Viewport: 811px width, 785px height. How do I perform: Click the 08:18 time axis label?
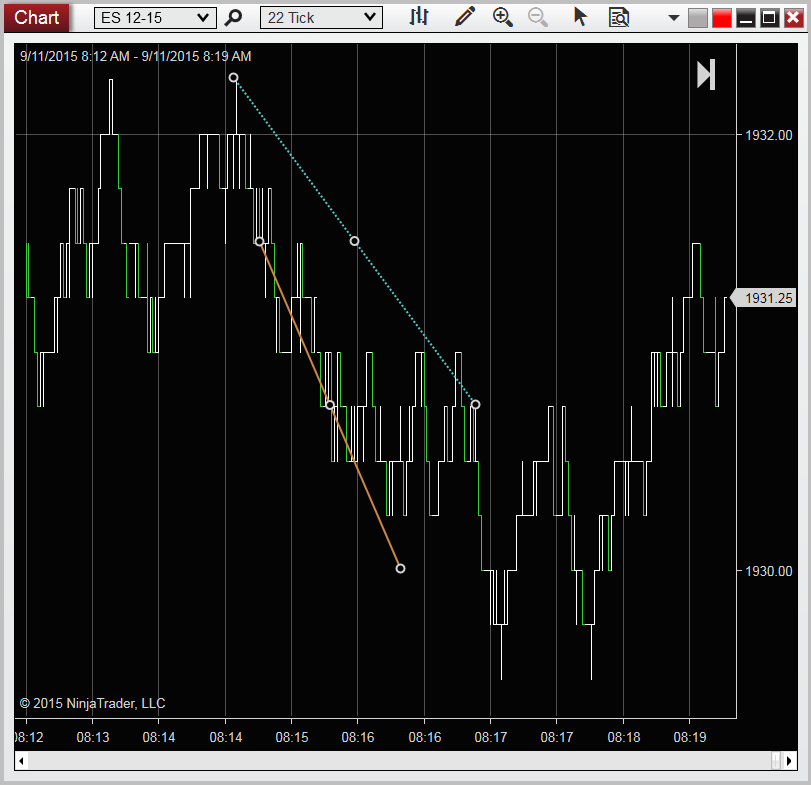click(x=624, y=737)
